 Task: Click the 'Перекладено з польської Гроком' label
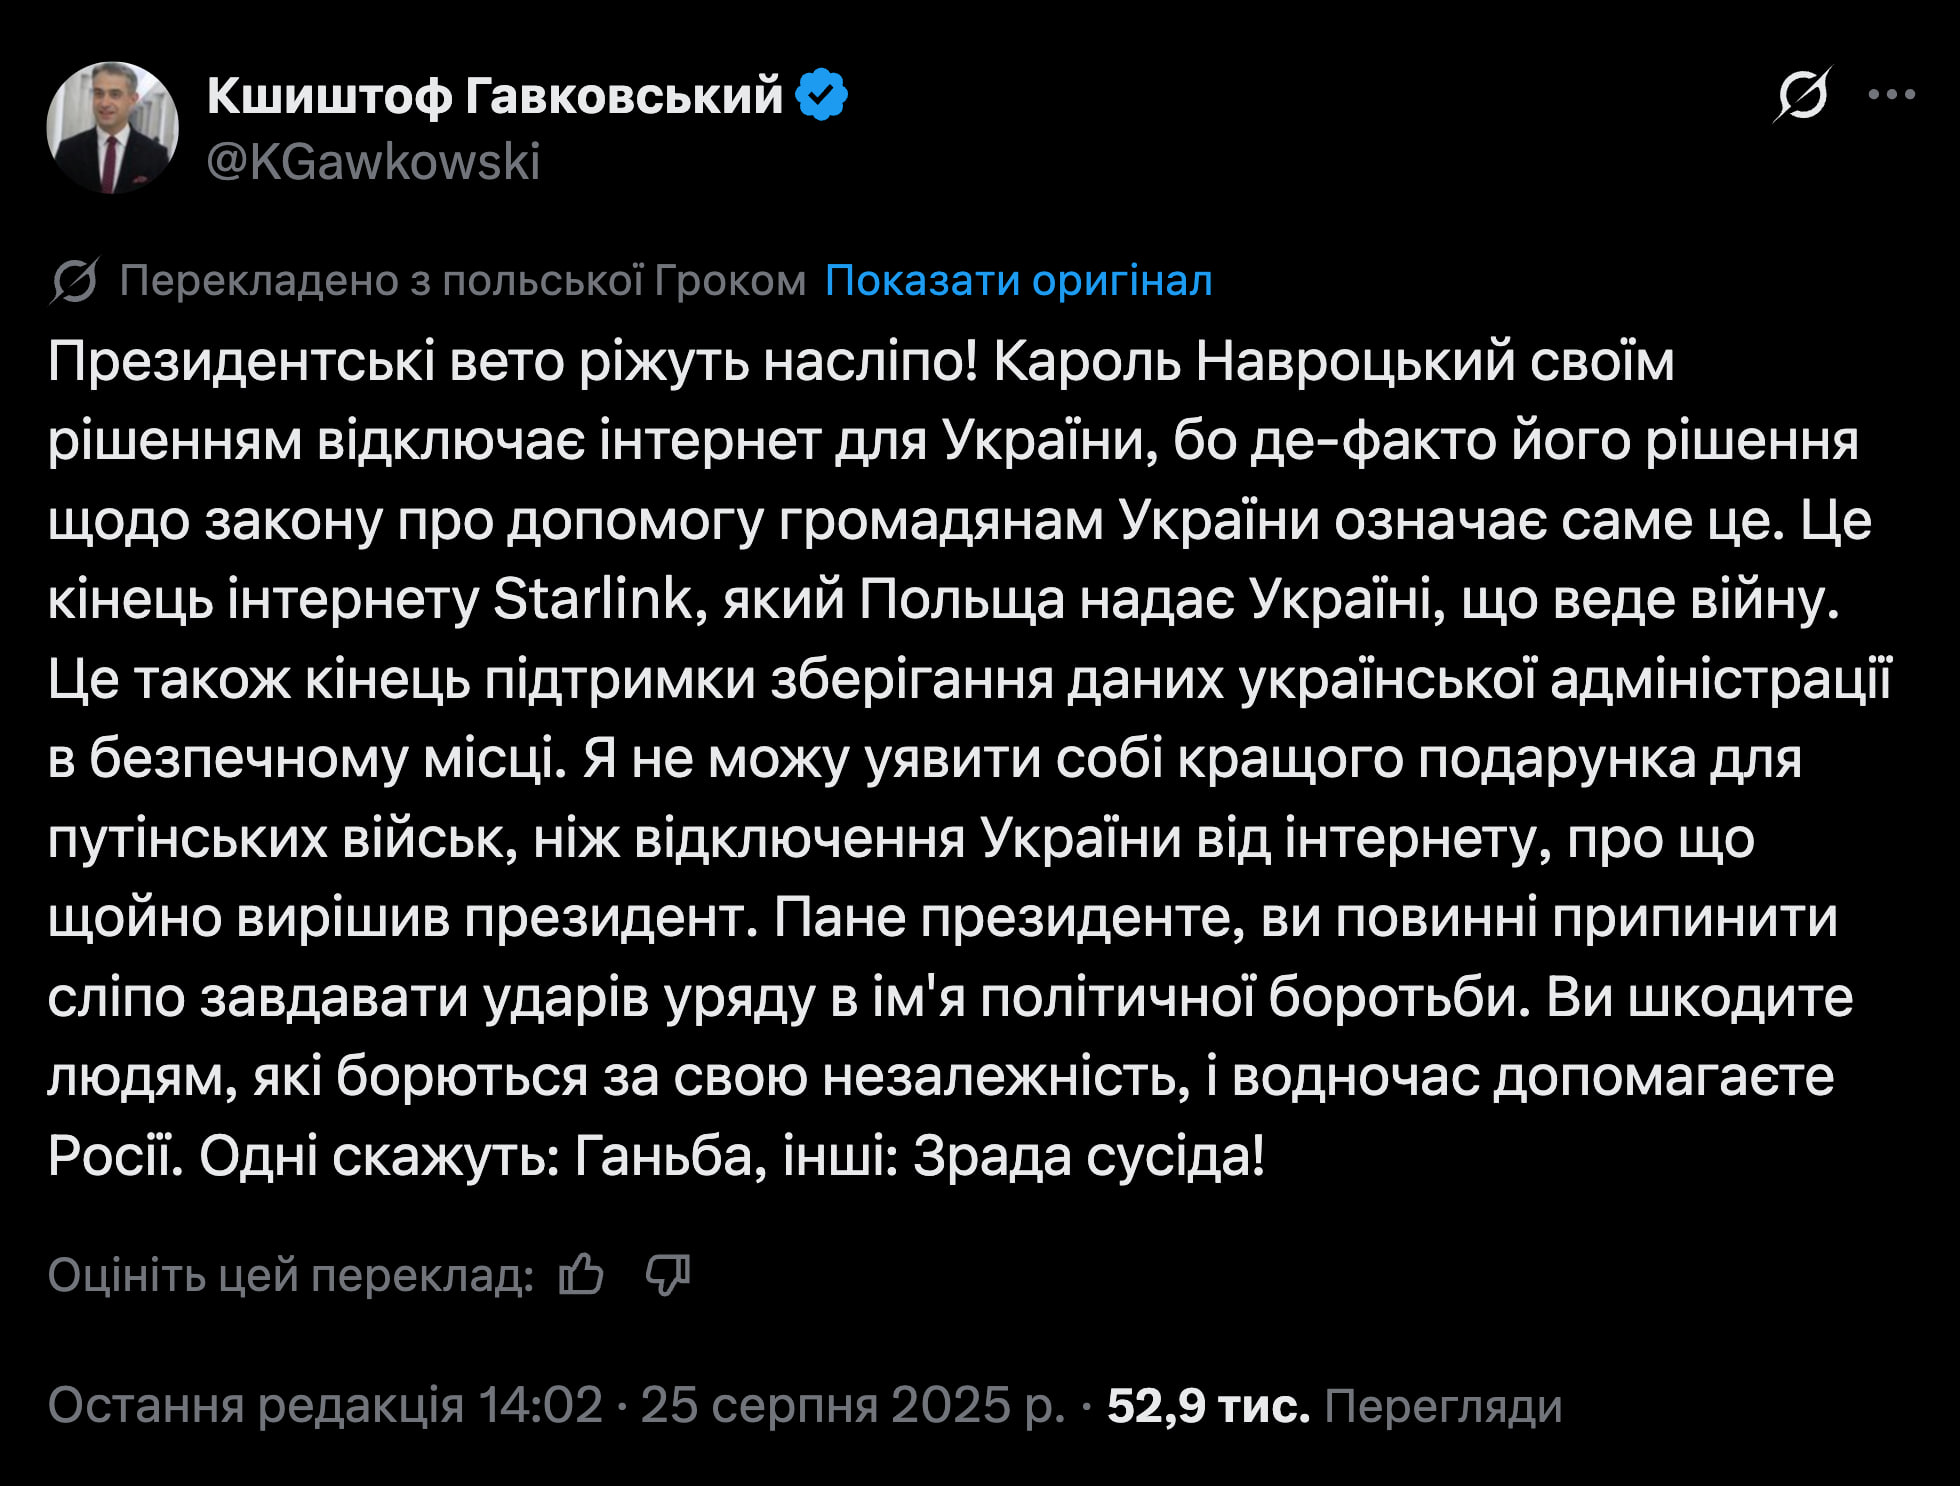[462, 282]
